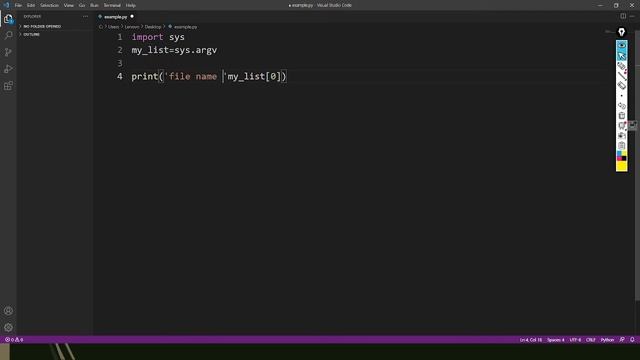Open editor more actions ellipsis at top right
The height and width of the screenshot is (360, 640).
click(x=632, y=16)
